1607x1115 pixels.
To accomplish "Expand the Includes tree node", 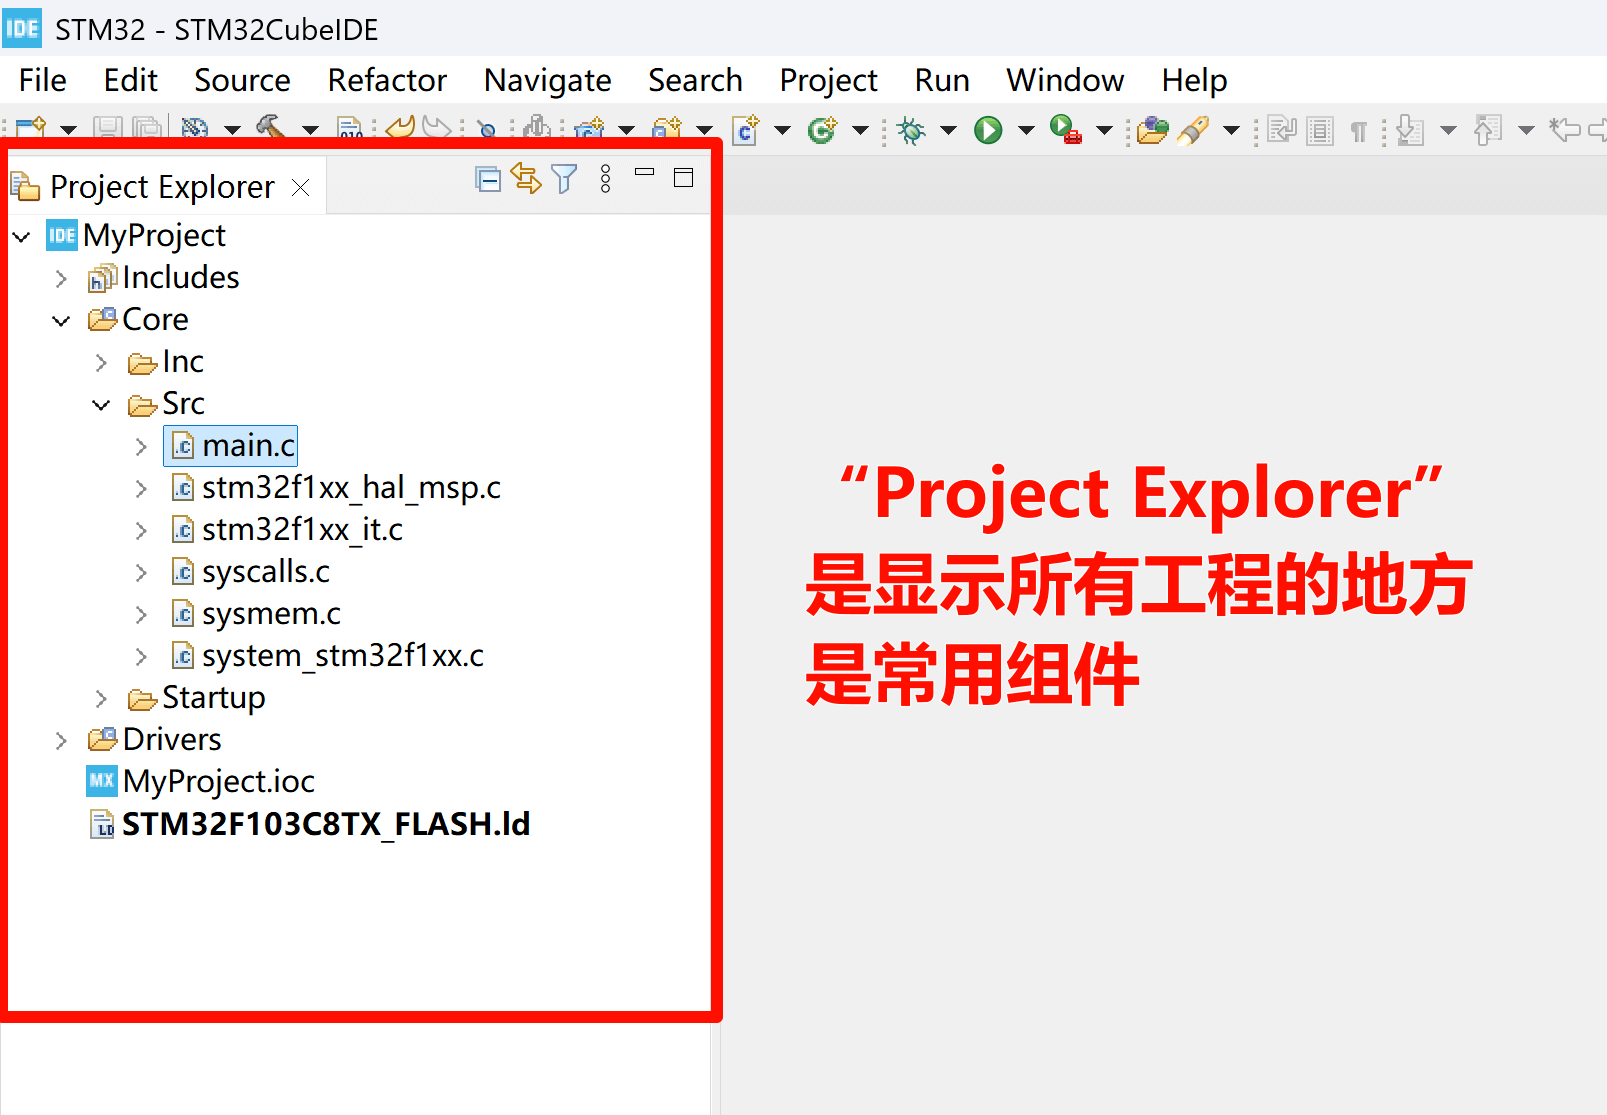I will click(61, 278).
